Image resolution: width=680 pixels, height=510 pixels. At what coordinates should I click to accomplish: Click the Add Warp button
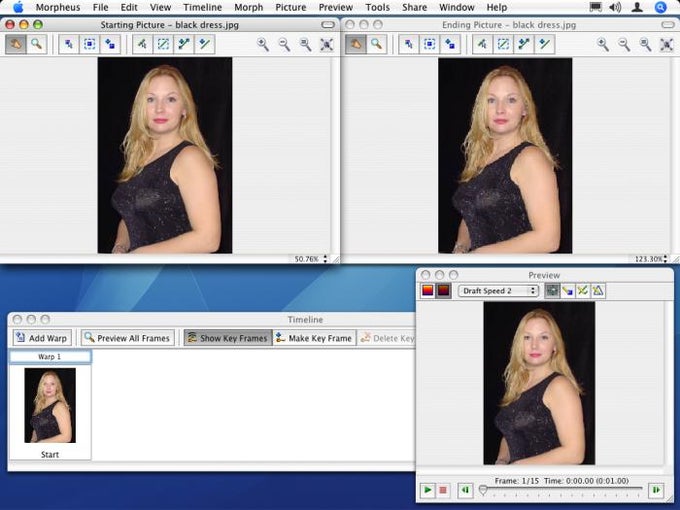point(42,338)
